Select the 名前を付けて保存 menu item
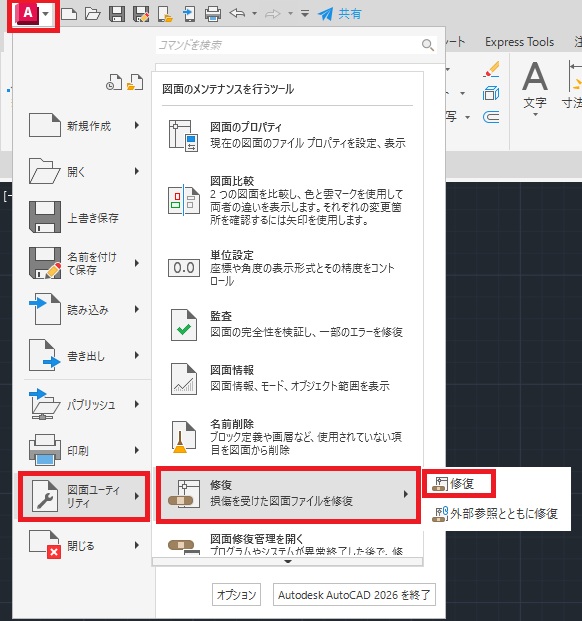 click(84, 263)
